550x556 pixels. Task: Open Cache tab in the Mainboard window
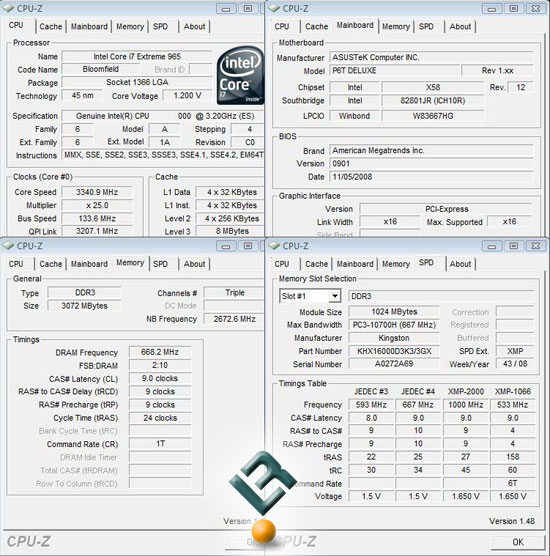tap(316, 27)
